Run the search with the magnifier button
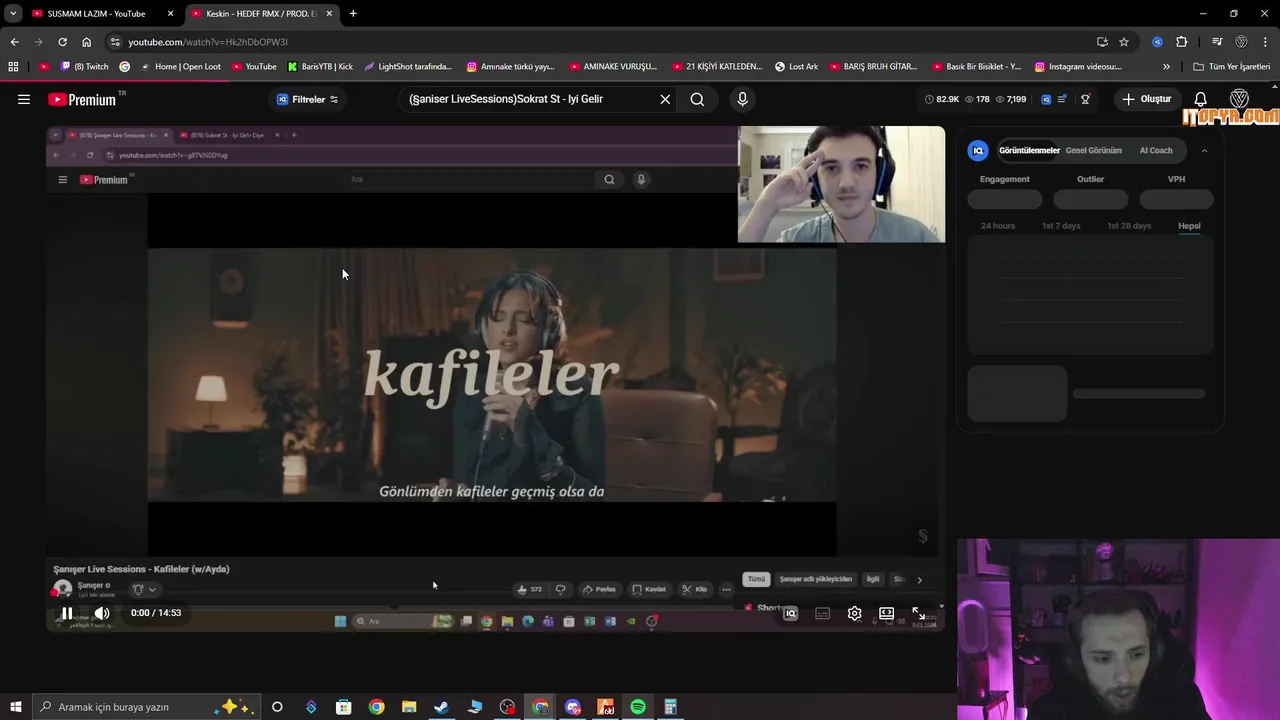The width and height of the screenshot is (1280, 720). 697,99
